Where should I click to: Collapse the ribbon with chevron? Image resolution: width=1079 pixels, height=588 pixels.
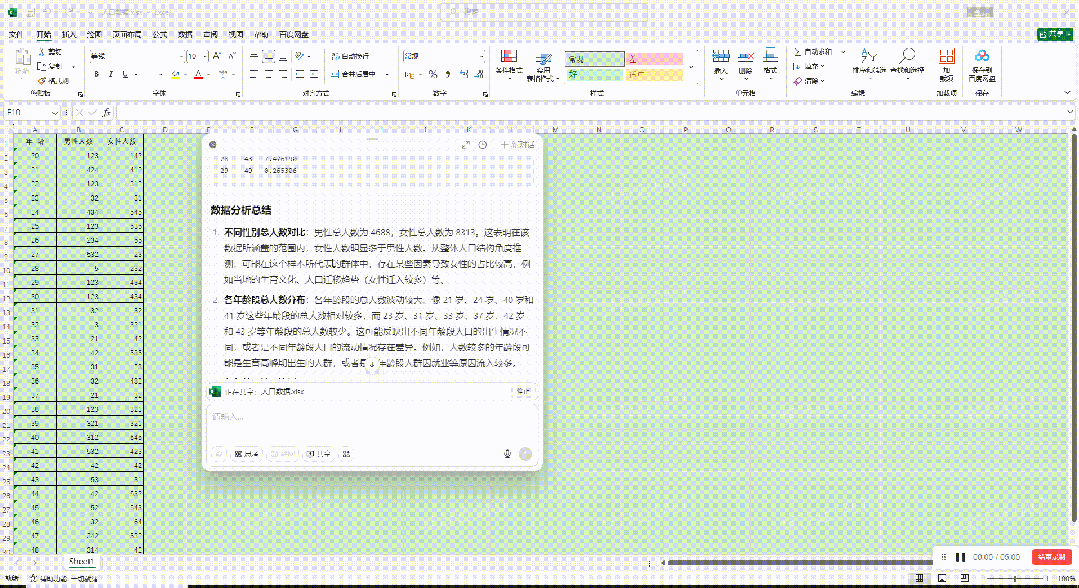pos(1067,92)
